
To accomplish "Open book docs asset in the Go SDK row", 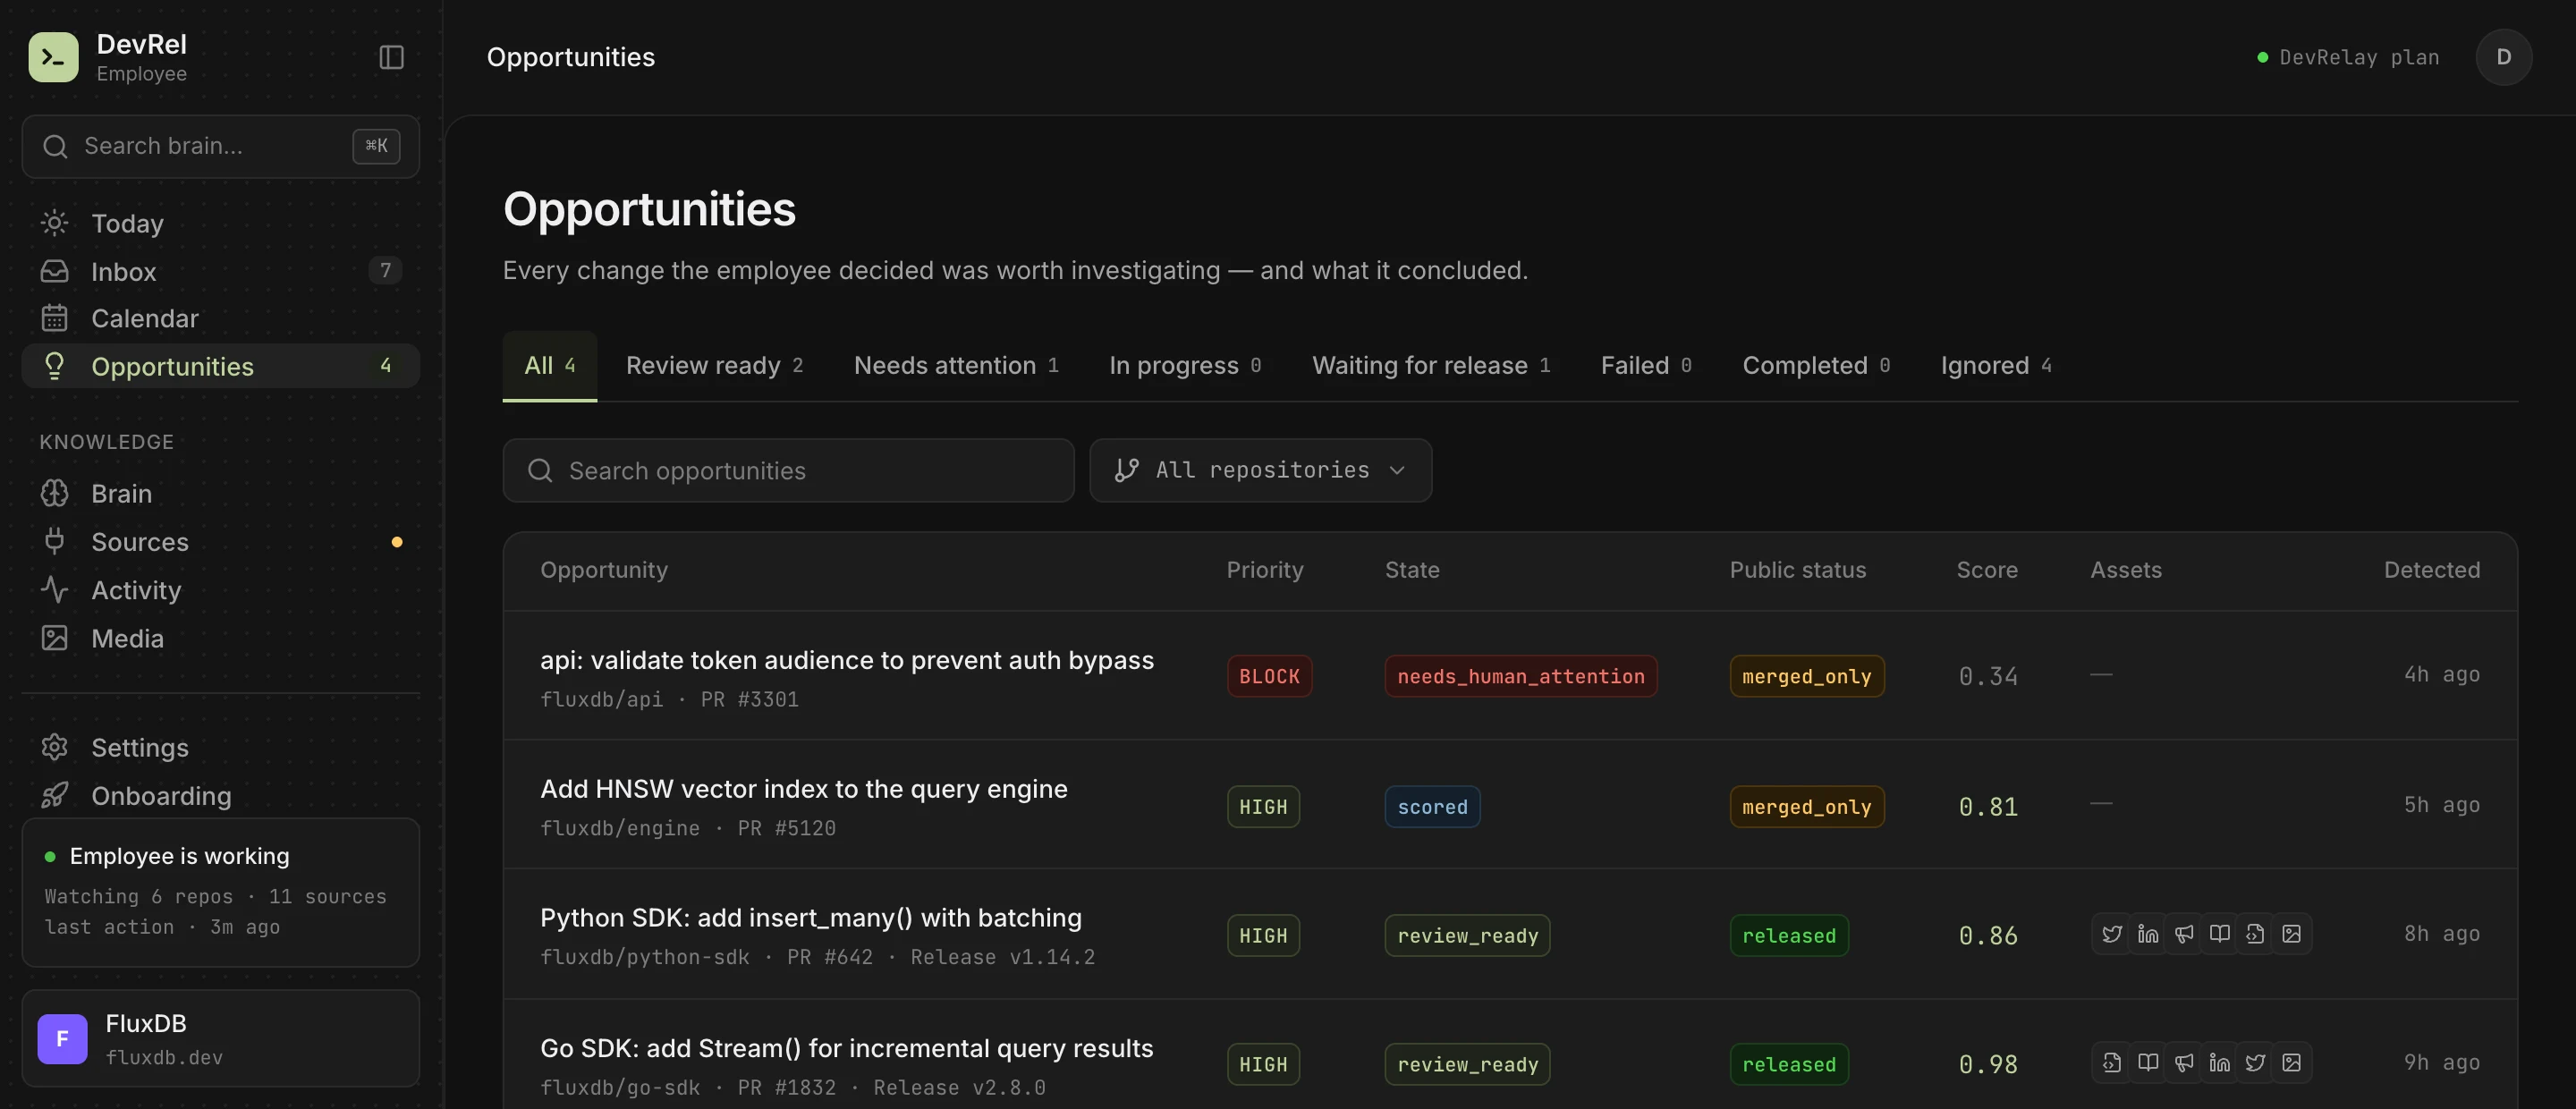I will point(2147,1063).
